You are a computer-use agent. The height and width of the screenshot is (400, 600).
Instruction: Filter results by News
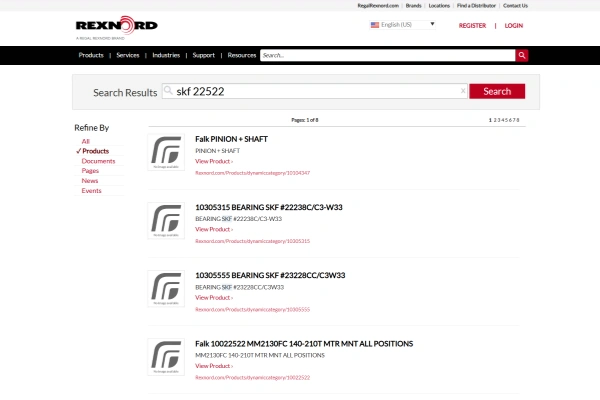[x=90, y=181]
